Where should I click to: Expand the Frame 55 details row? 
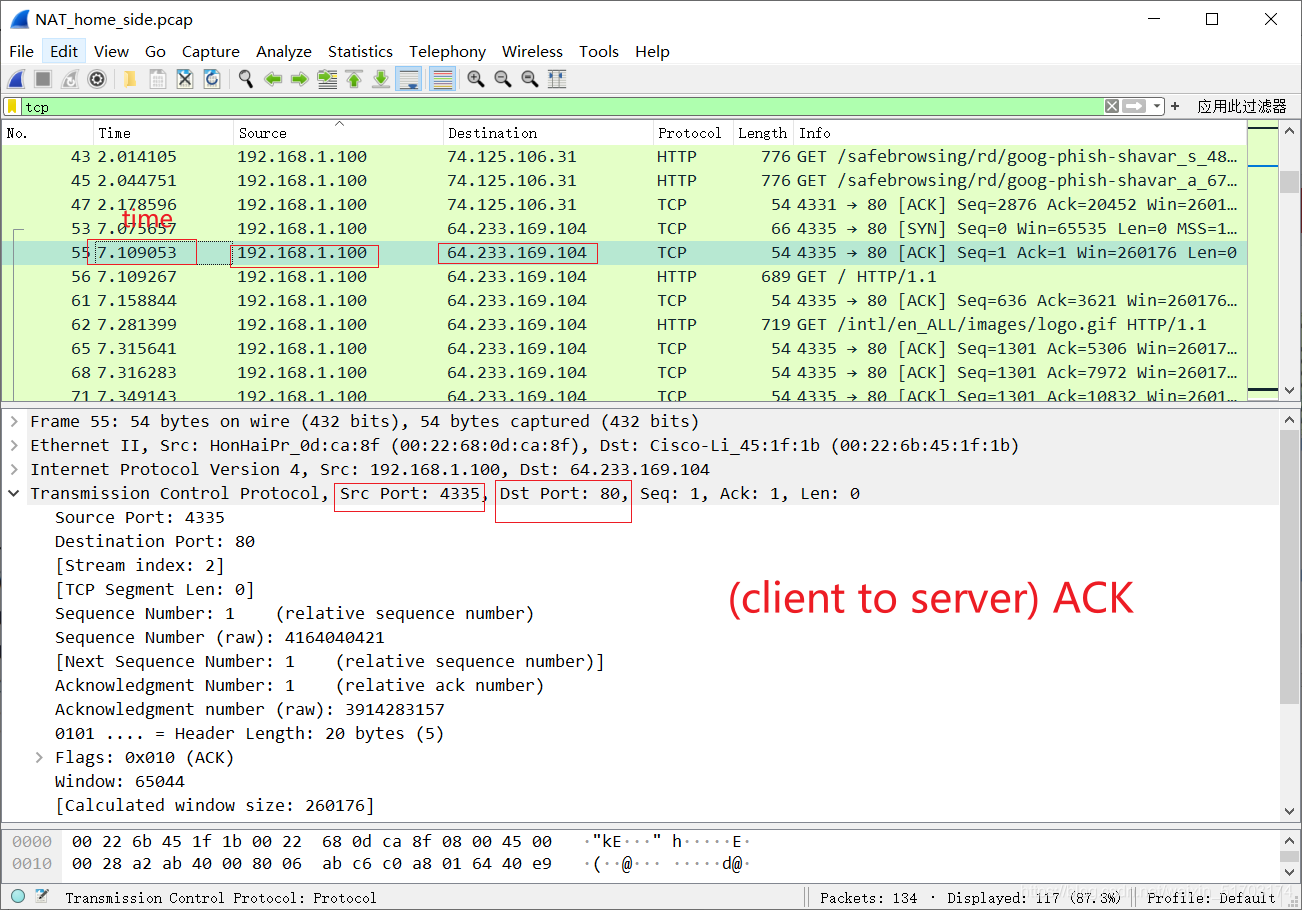[14, 421]
